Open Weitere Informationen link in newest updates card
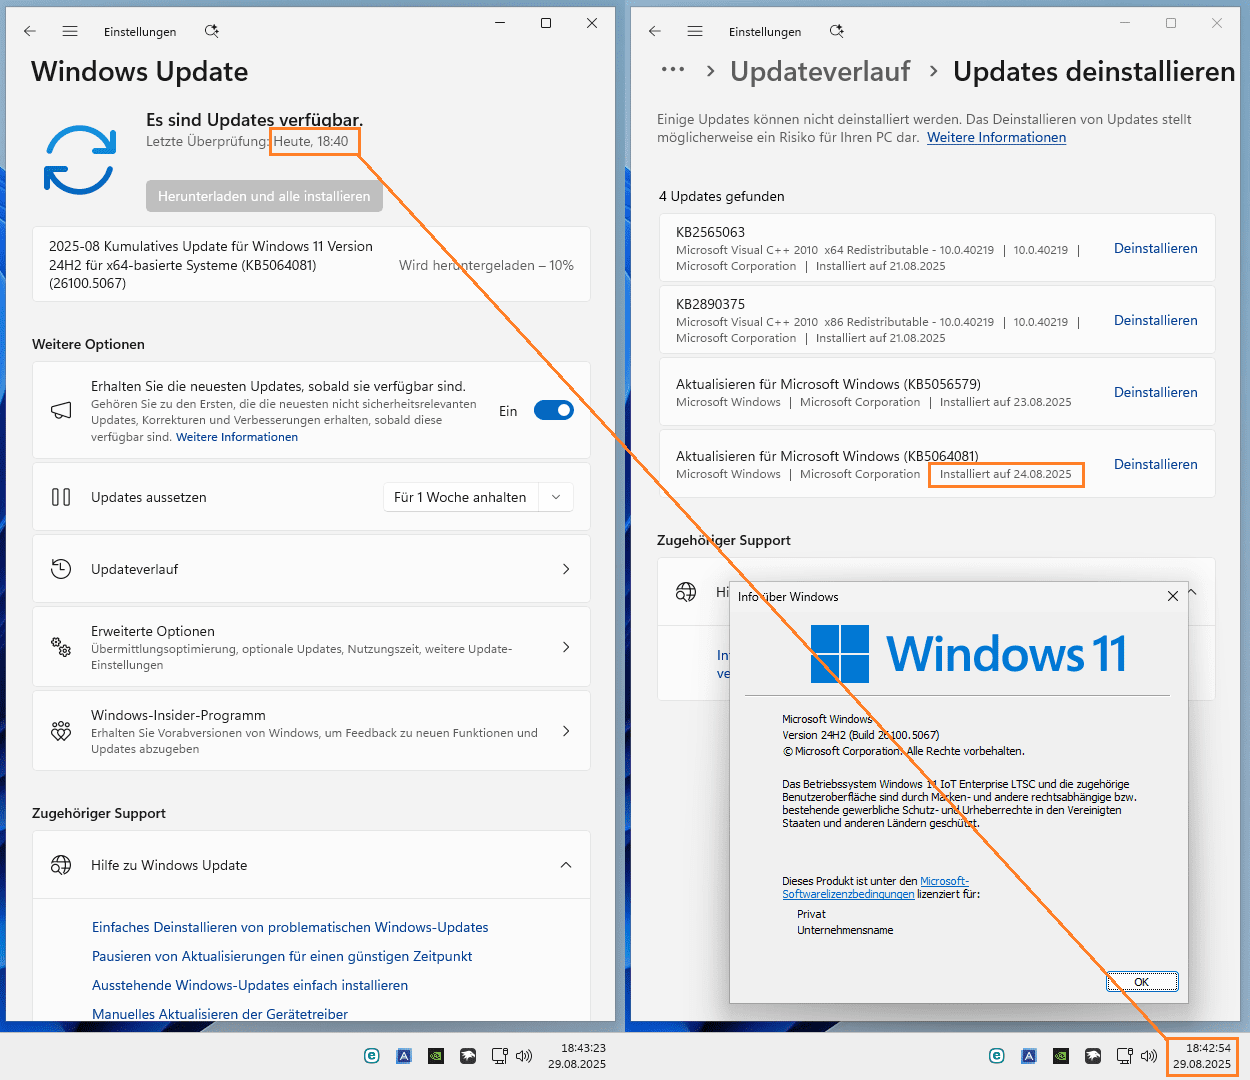 (x=237, y=437)
